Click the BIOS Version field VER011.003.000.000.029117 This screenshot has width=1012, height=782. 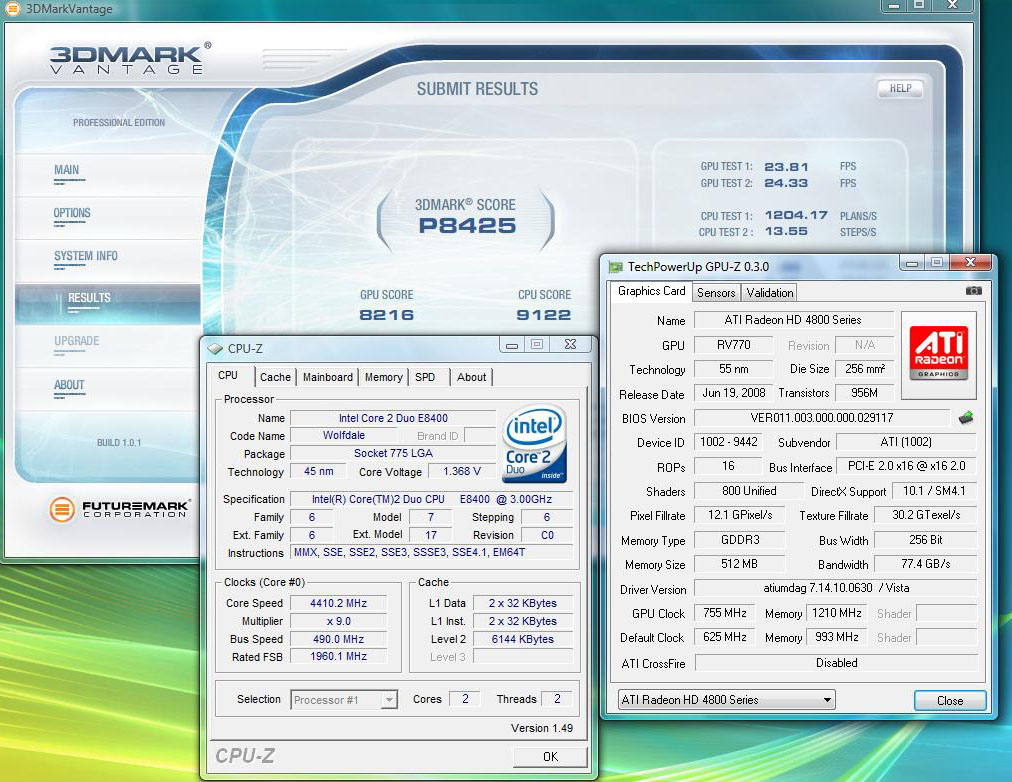822,418
